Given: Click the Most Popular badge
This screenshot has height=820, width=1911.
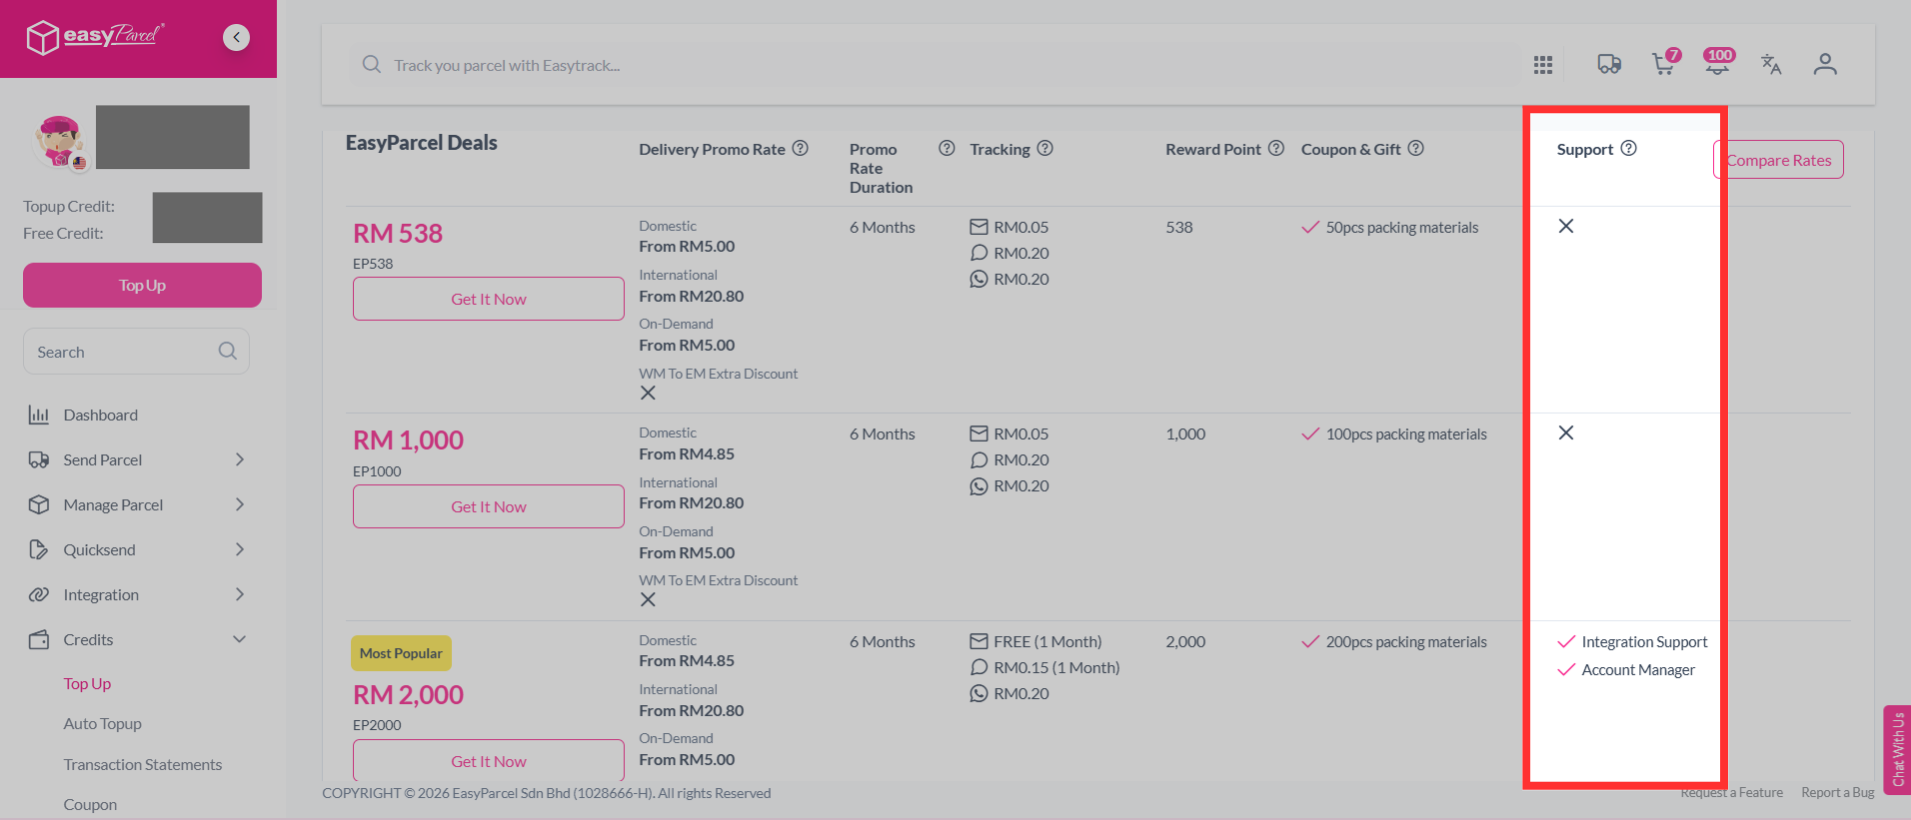Looking at the screenshot, I should click(x=401, y=653).
